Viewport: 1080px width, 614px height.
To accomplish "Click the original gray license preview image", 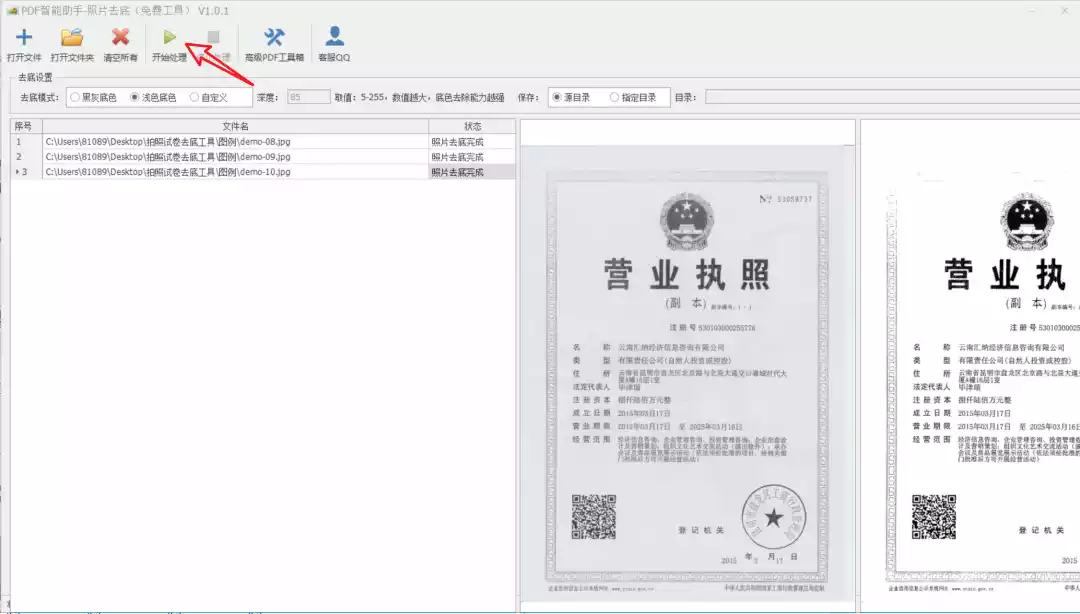I will pyautogui.click(x=687, y=373).
